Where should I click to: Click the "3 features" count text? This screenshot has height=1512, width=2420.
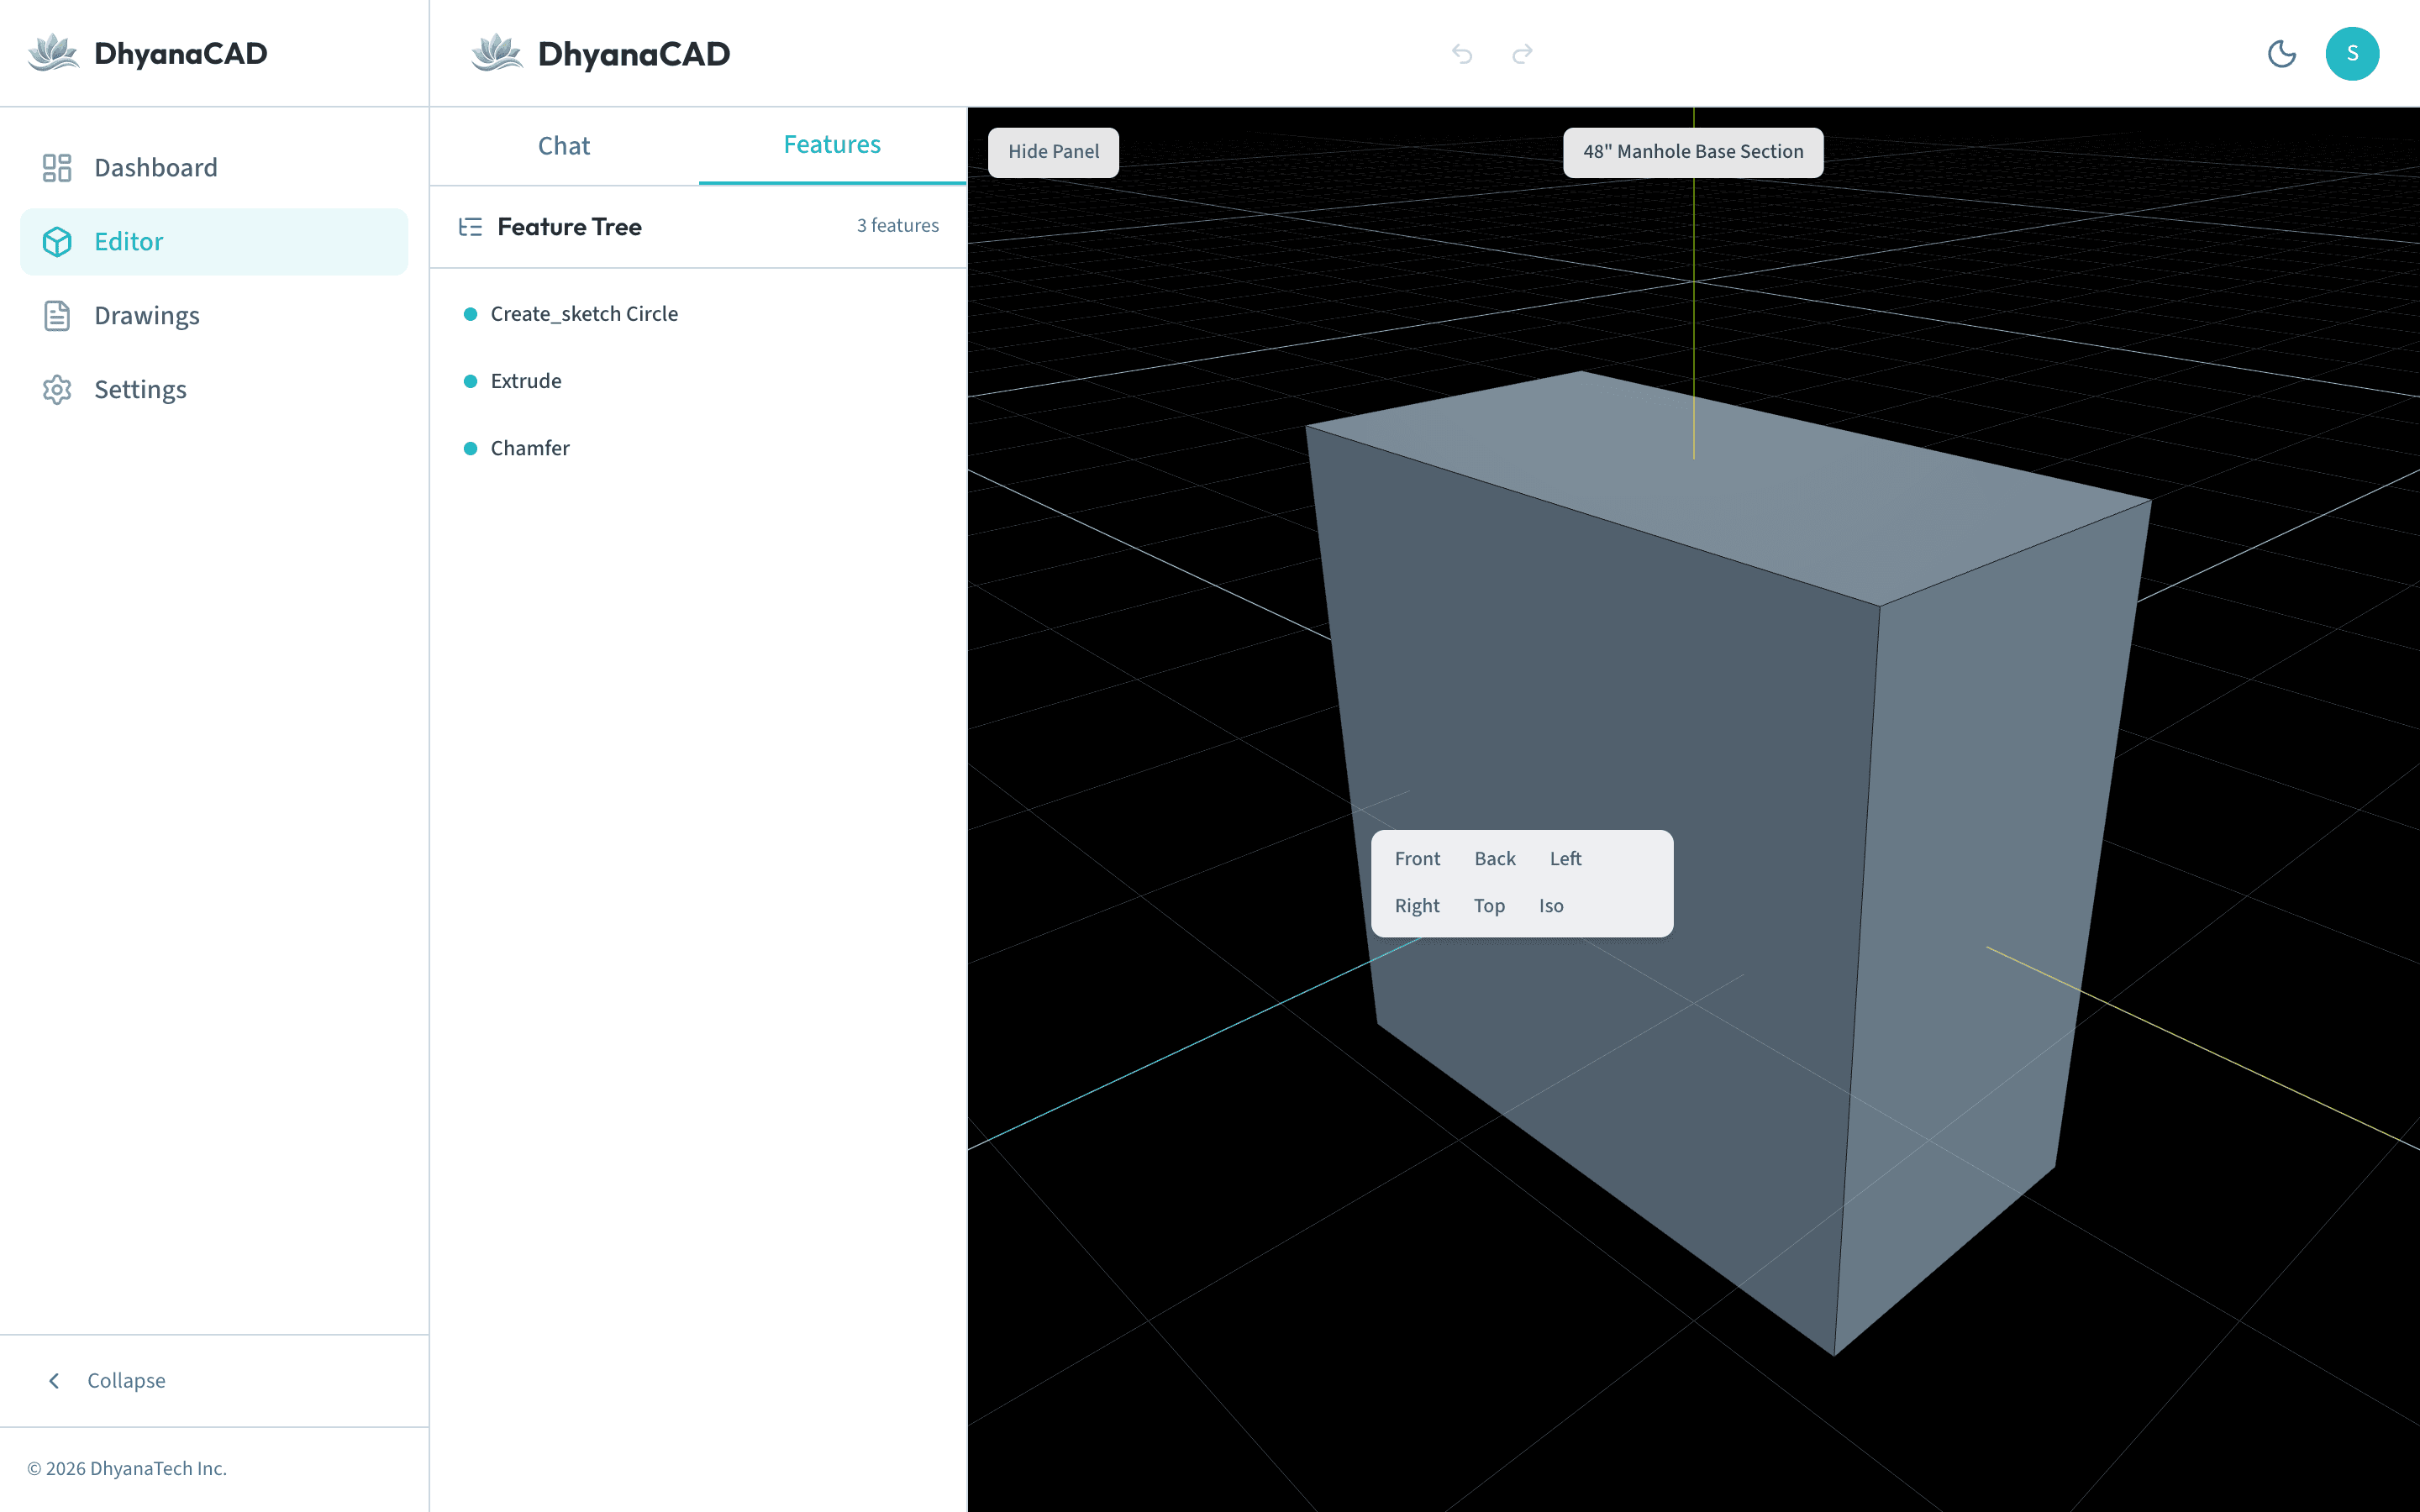(897, 226)
